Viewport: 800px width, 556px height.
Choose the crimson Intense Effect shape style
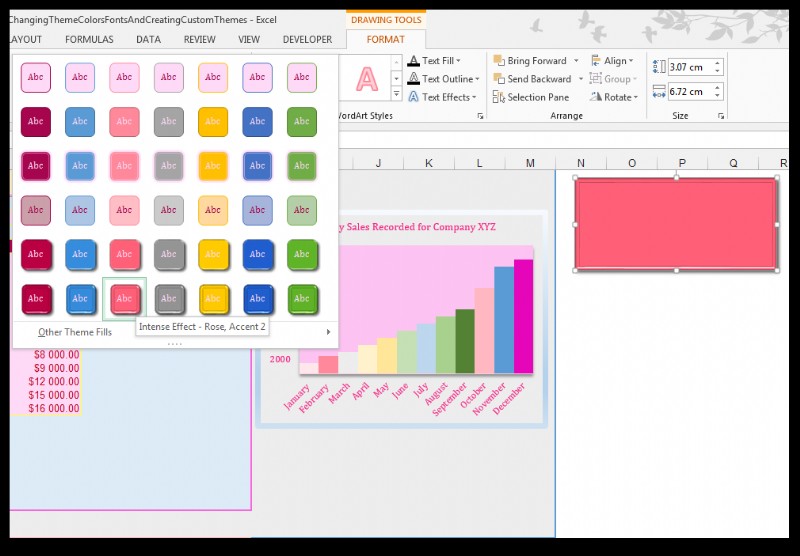point(36,298)
